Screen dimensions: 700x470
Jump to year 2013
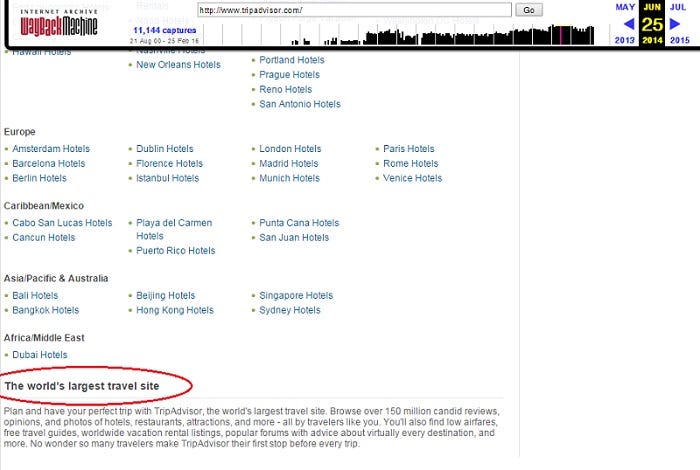click(625, 40)
